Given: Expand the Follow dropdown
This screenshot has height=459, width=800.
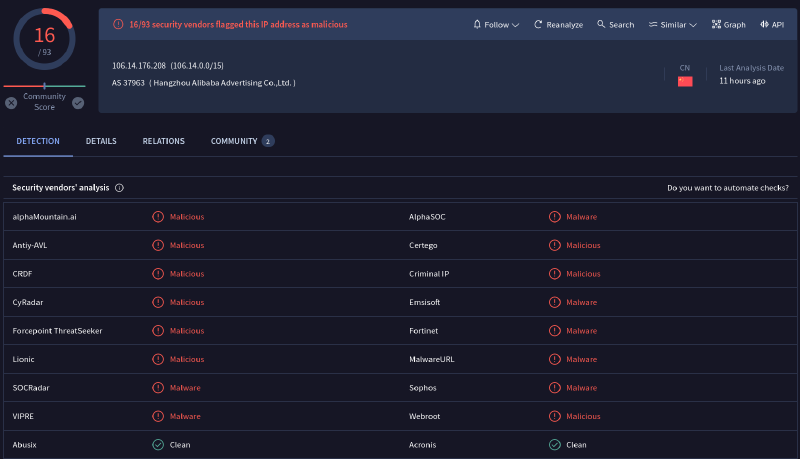Looking at the screenshot, I should 495,25.
